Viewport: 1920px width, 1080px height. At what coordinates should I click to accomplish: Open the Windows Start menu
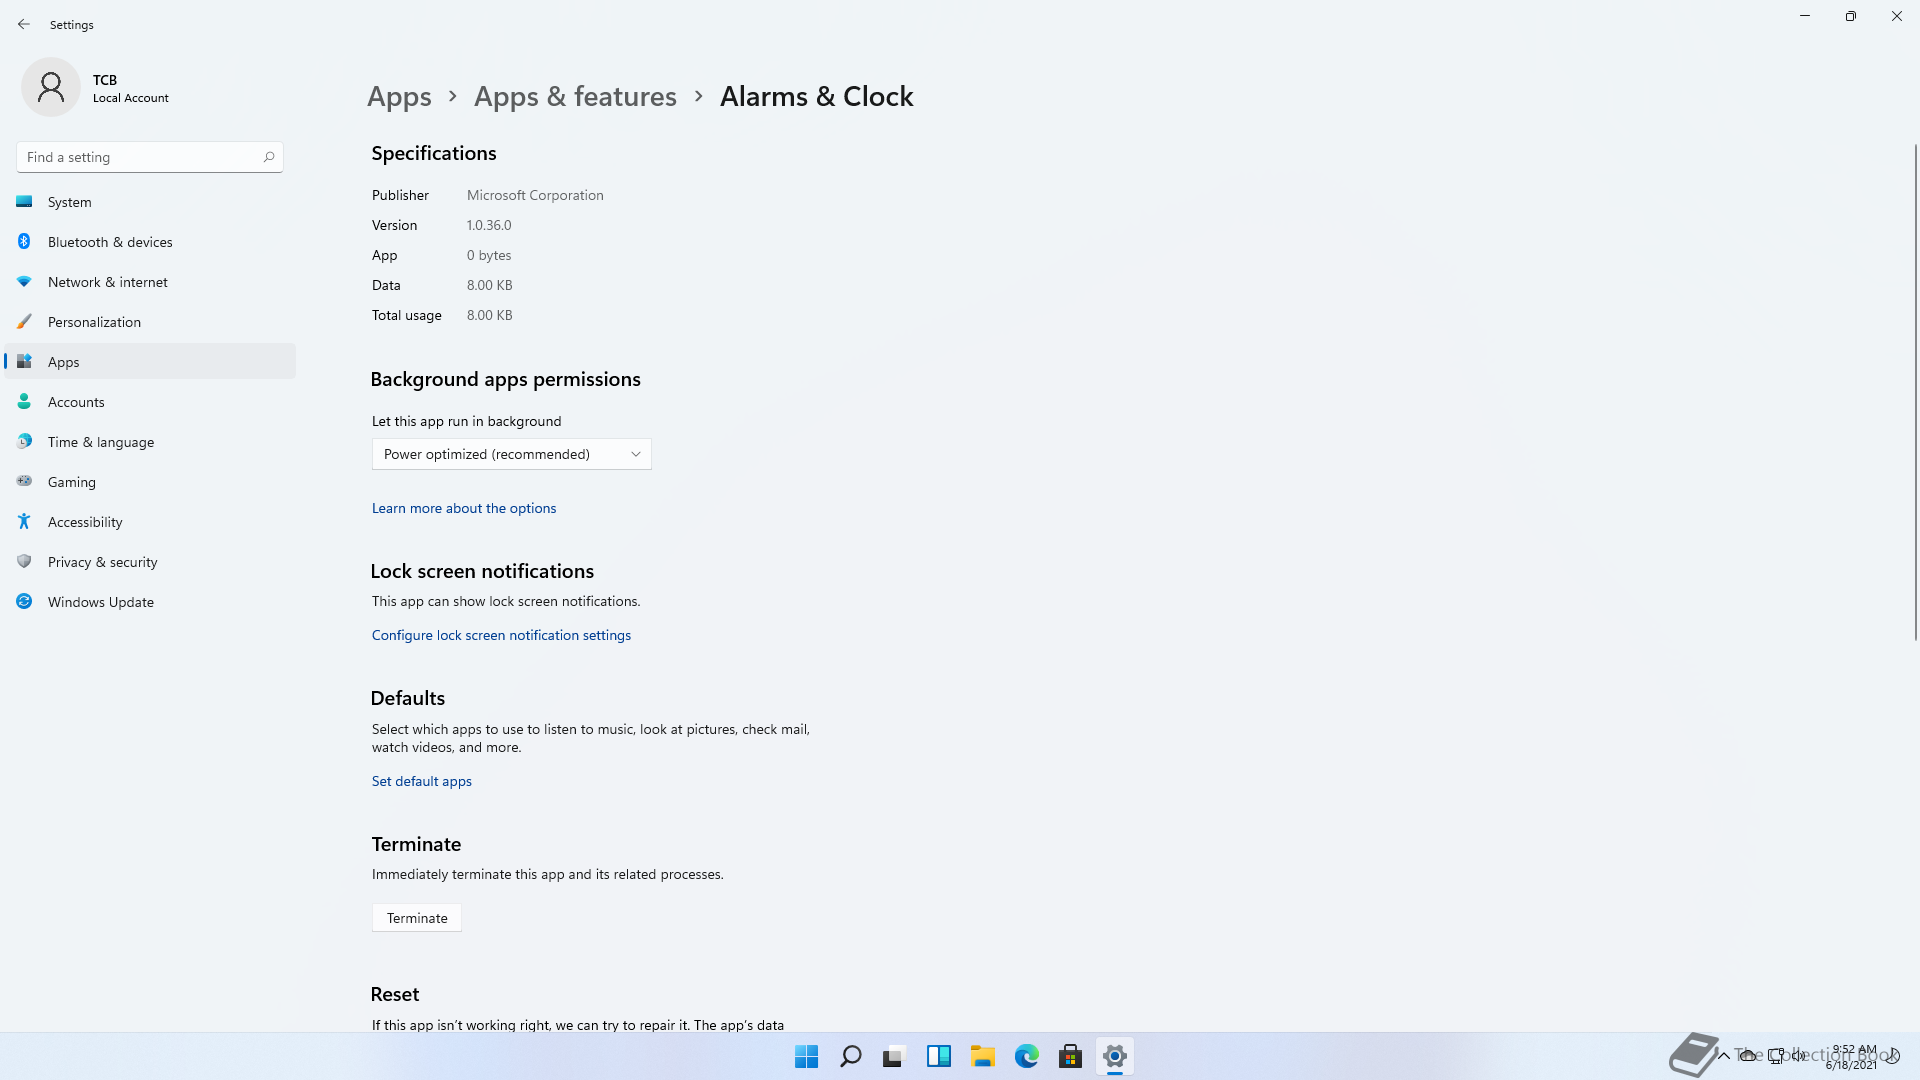(x=806, y=1056)
